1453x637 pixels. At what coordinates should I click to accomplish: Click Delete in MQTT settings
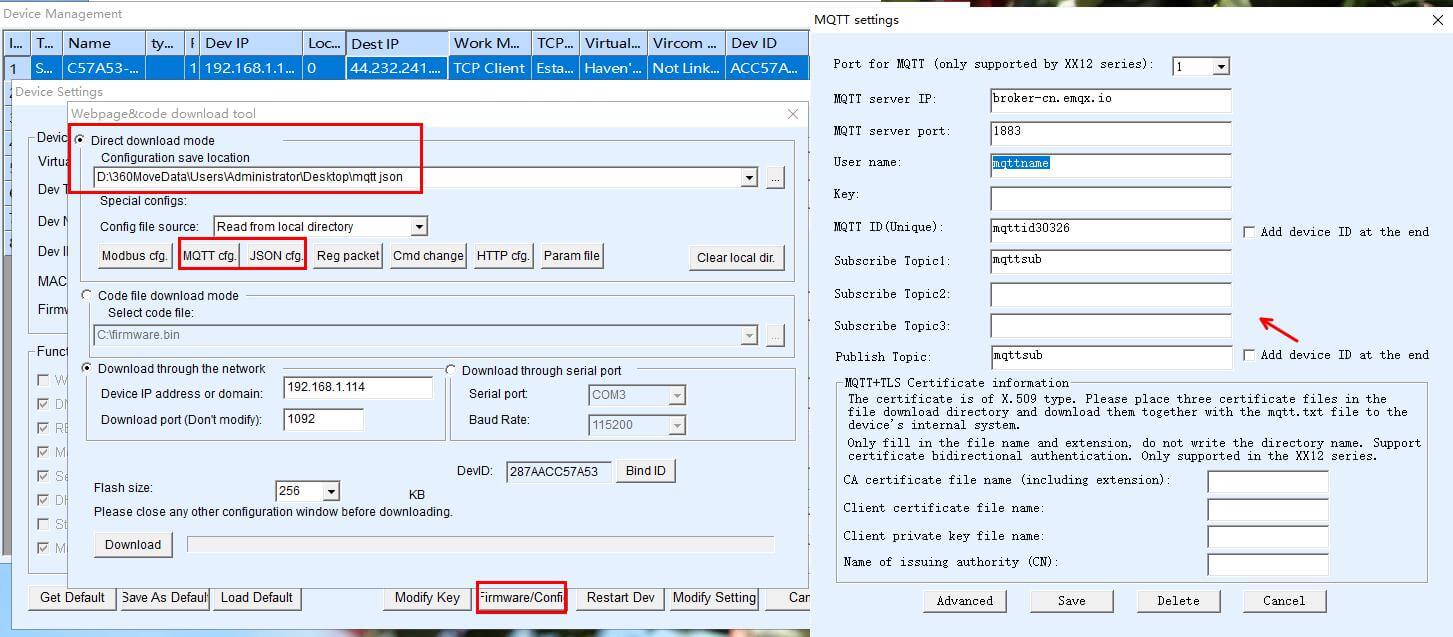1178,601
